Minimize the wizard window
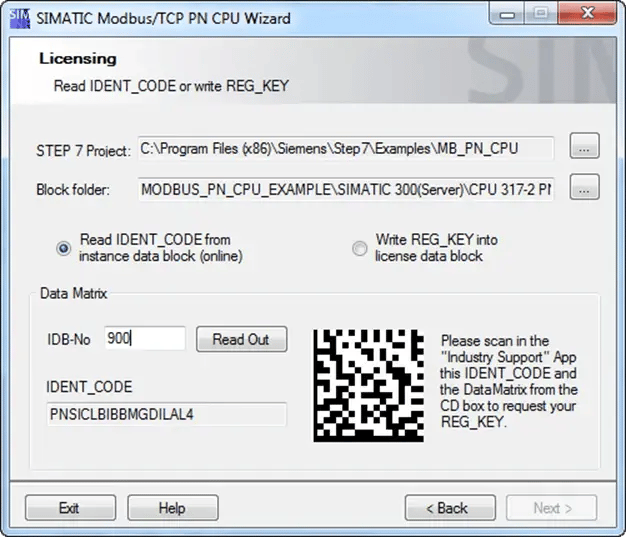Screen dimensions: 626x537 tap(507, 14)
